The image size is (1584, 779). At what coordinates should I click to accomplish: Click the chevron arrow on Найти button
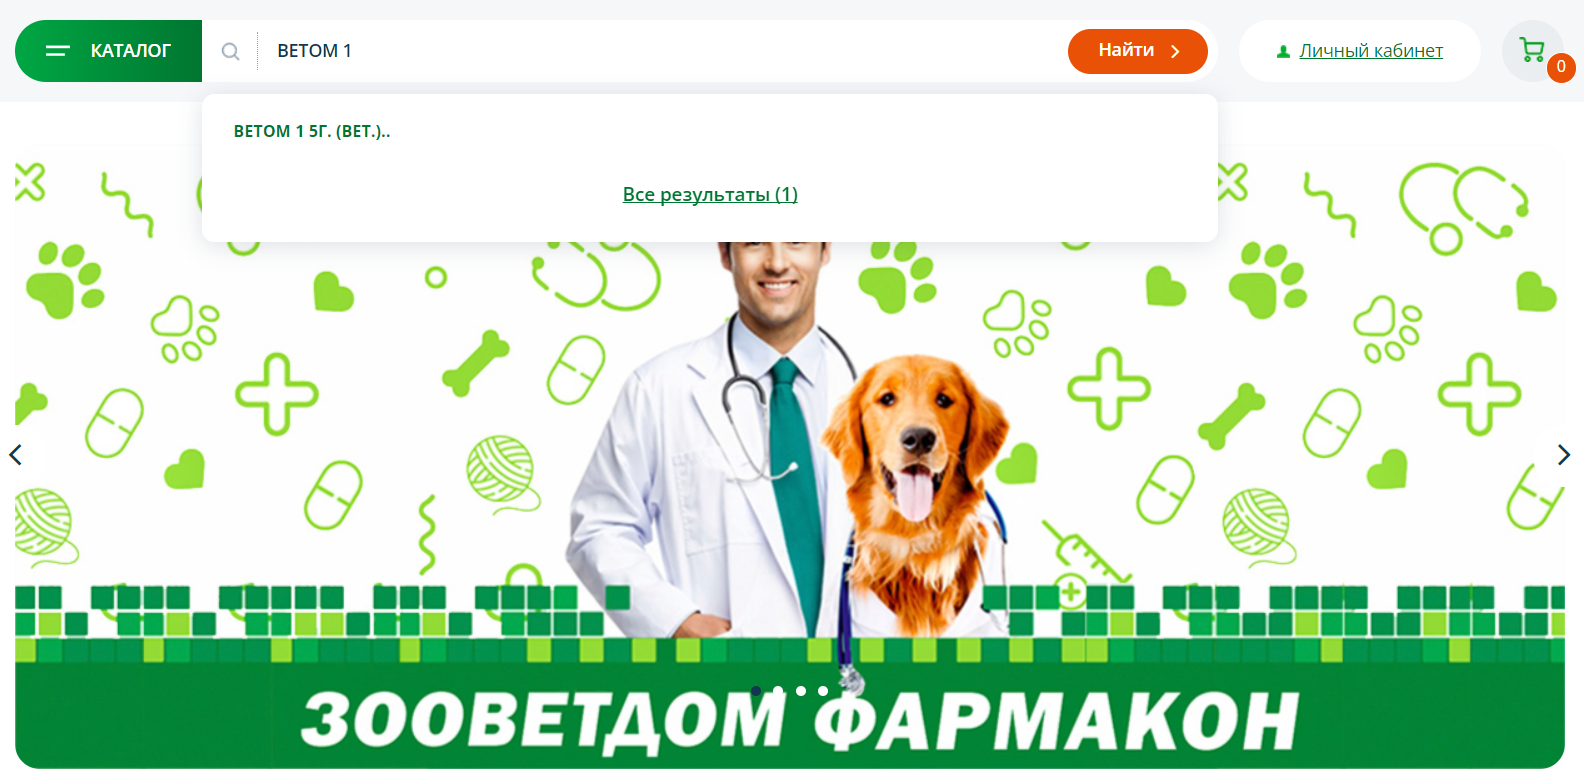click(x=1175, y=51)
